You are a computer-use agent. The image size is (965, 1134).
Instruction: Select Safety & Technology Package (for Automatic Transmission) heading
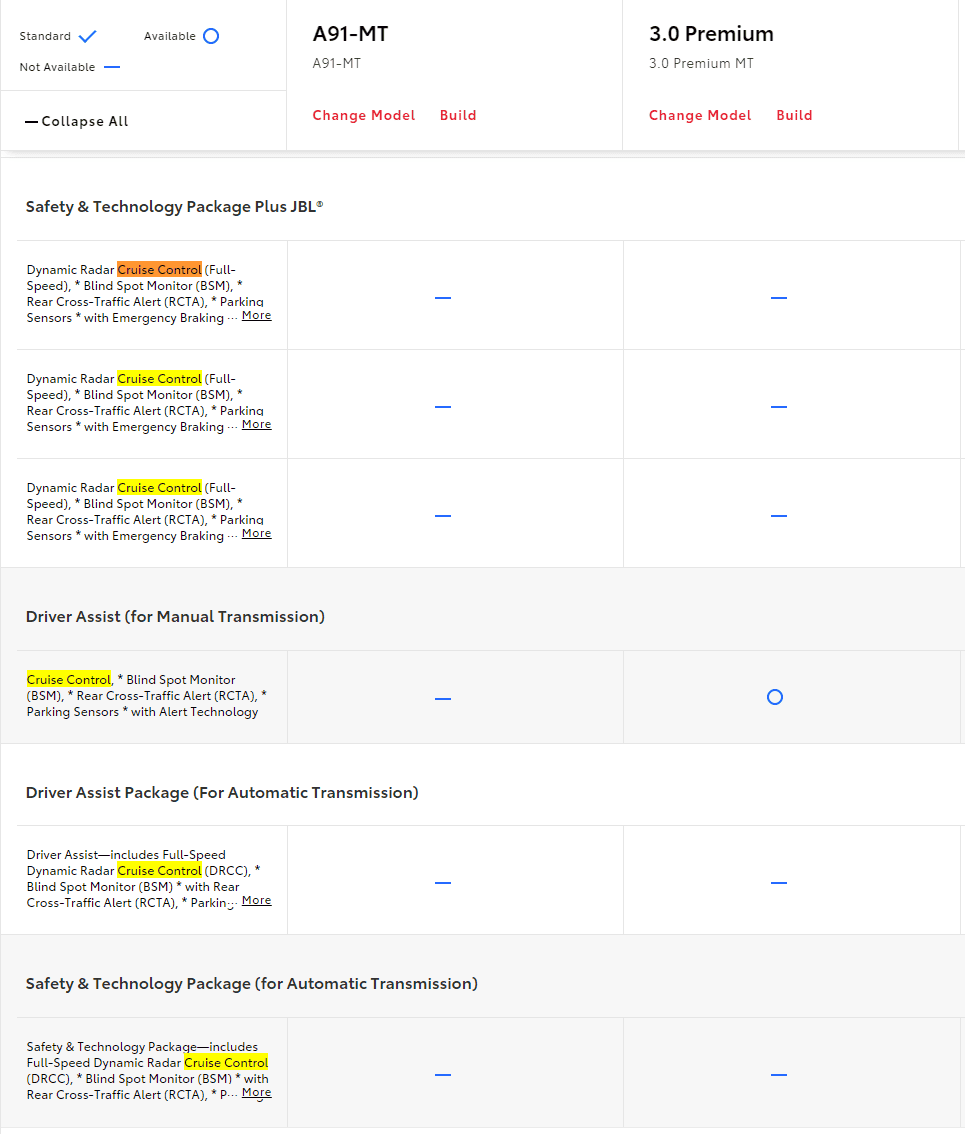pos(252,984)
